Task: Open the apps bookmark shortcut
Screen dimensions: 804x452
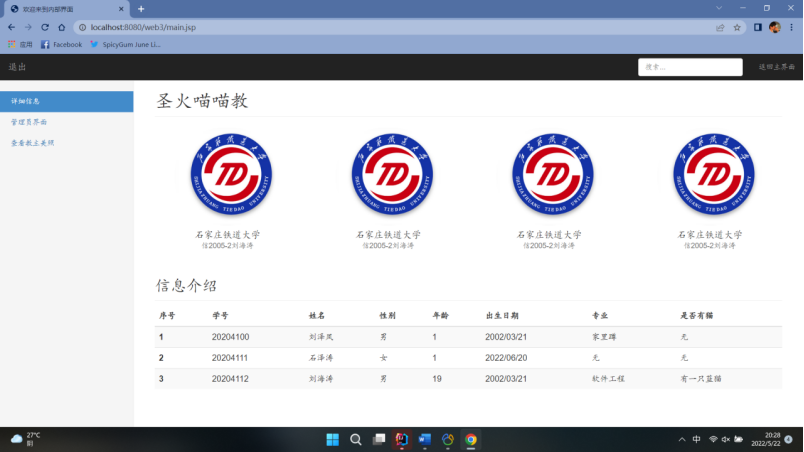Action: click(x=20, y=45)
